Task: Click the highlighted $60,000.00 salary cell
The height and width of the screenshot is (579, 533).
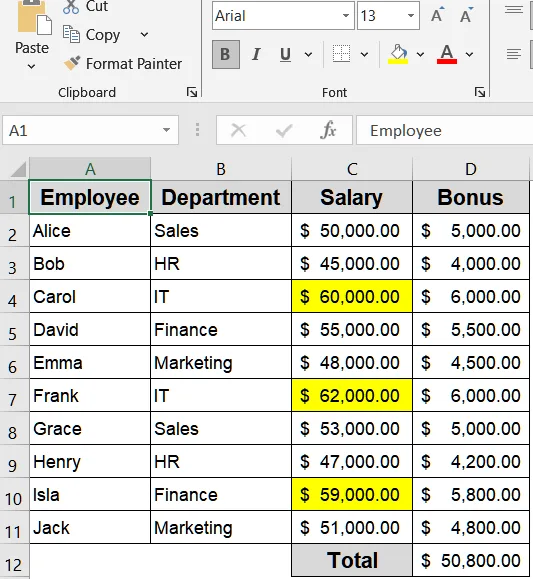Action: (x=352, y=297)
